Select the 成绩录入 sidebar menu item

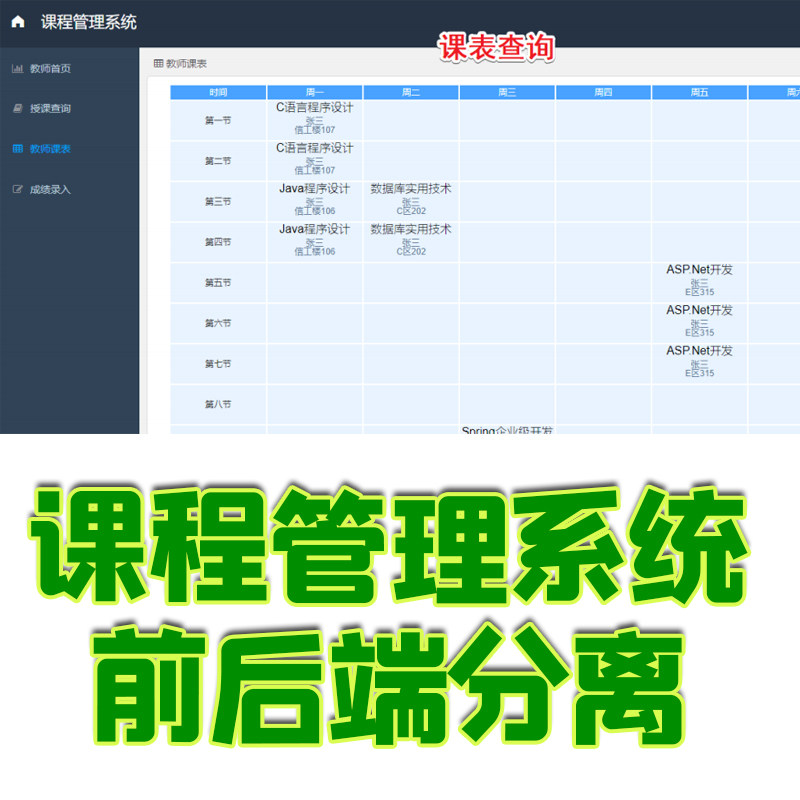click(x=48, y=187)
